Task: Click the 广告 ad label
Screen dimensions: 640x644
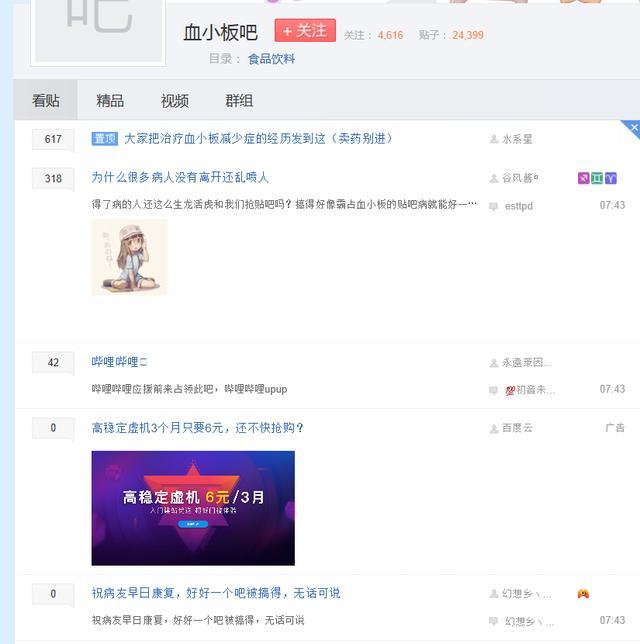Action: click(x=615, y=428)
